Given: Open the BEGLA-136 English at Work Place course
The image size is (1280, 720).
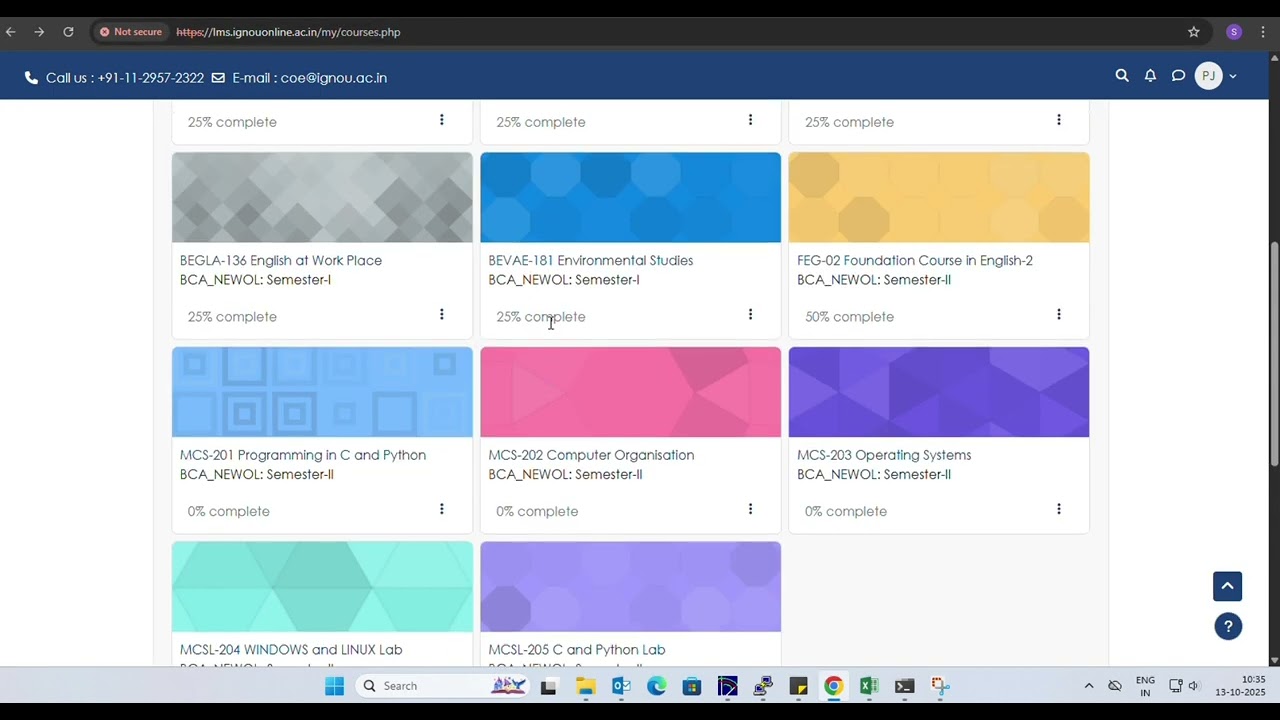Looking at the screenshot, I should 281,260.
